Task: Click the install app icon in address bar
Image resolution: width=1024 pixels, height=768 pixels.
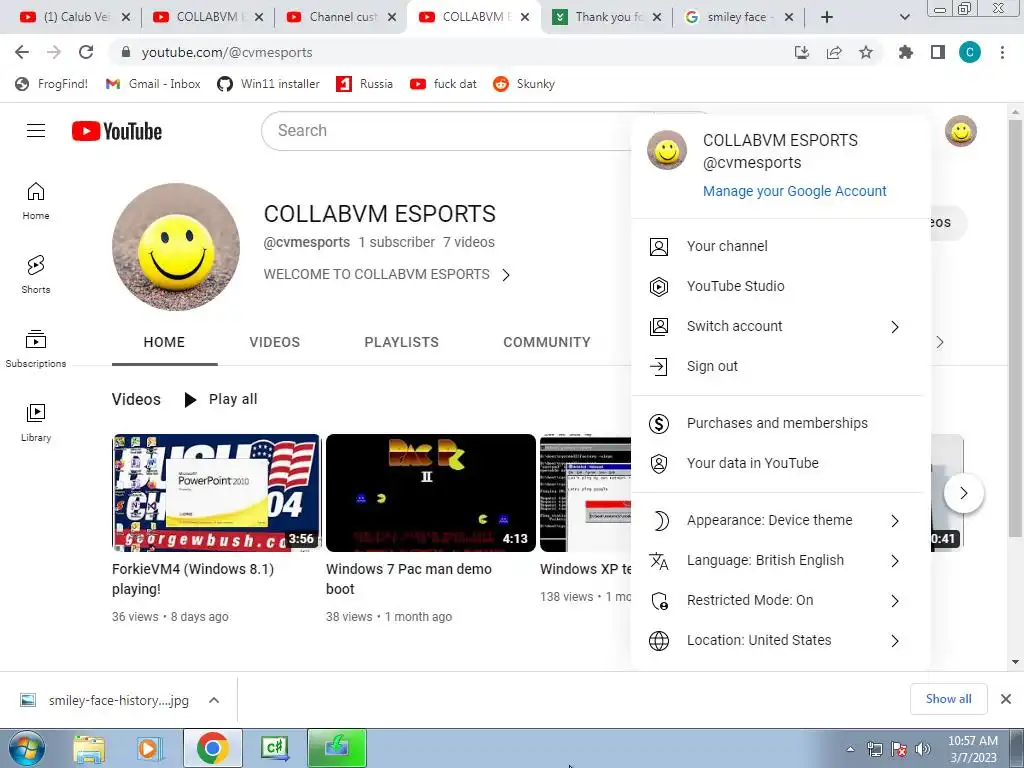Action: tap(802, 52)
